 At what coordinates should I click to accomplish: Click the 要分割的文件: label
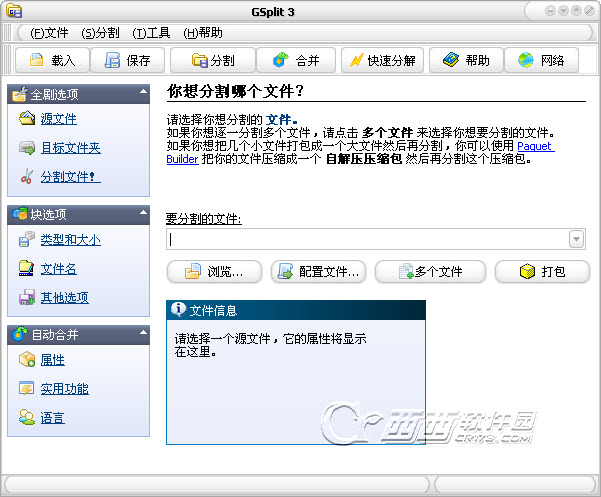204,219
